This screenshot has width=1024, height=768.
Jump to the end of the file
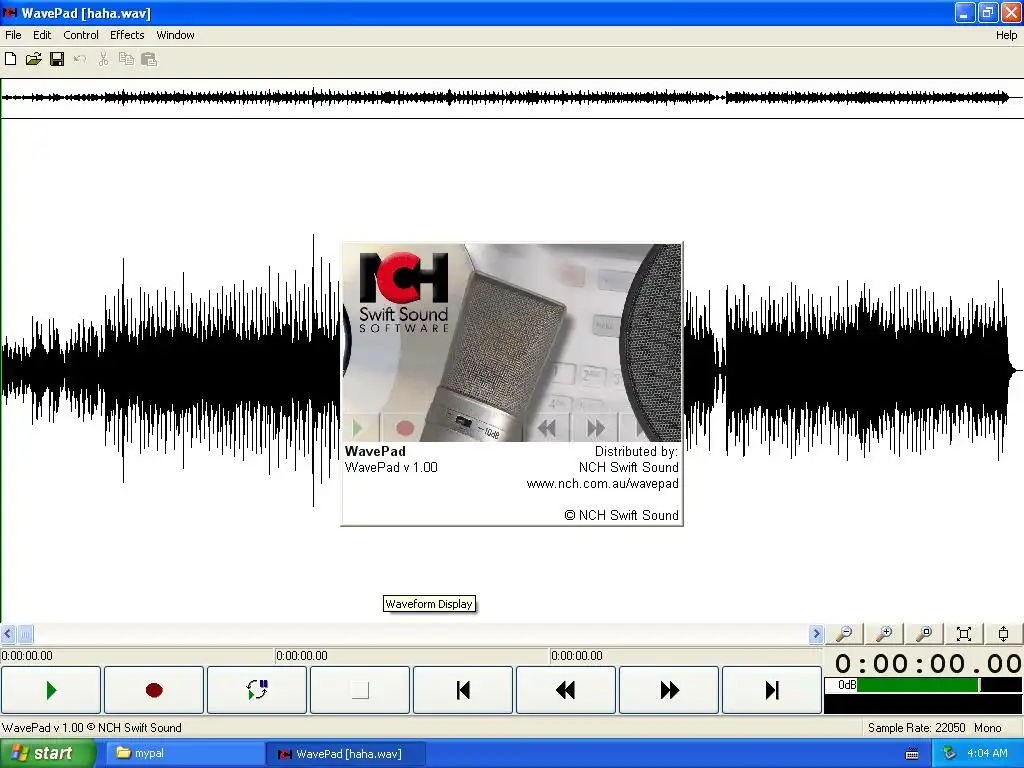(772, 690)
